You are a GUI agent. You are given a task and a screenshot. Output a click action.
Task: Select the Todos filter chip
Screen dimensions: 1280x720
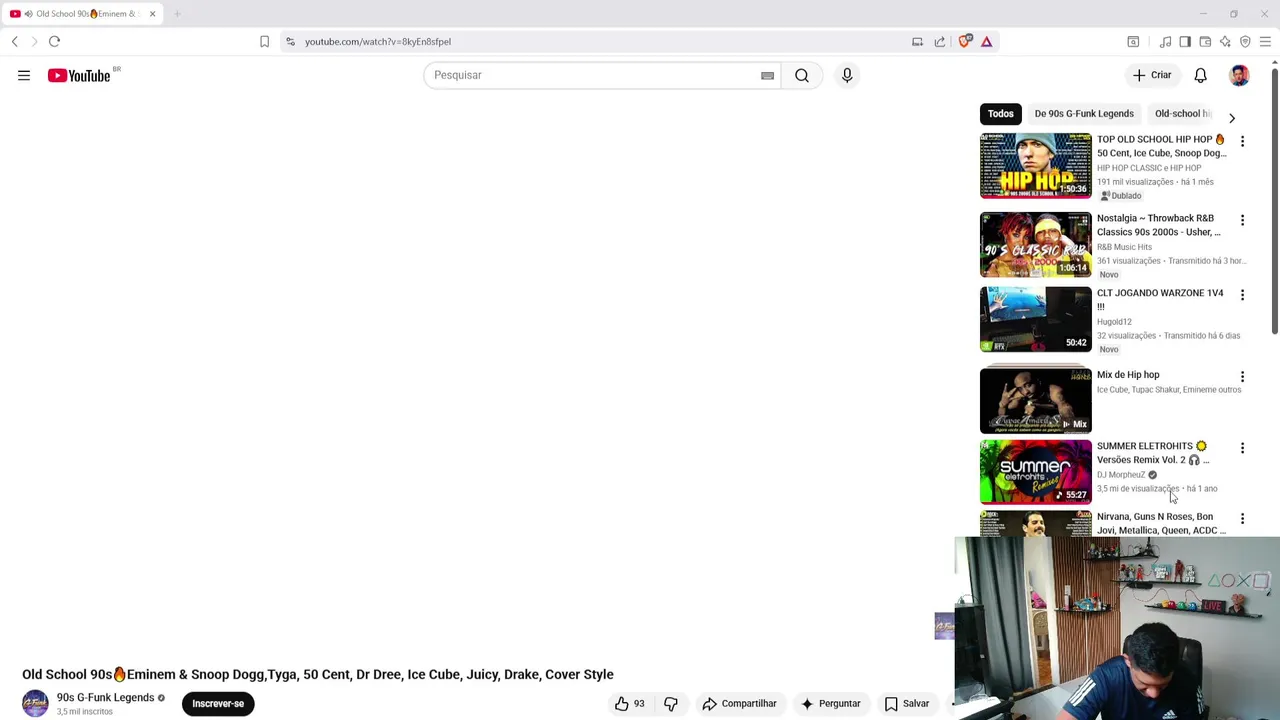click(1001, 114)
